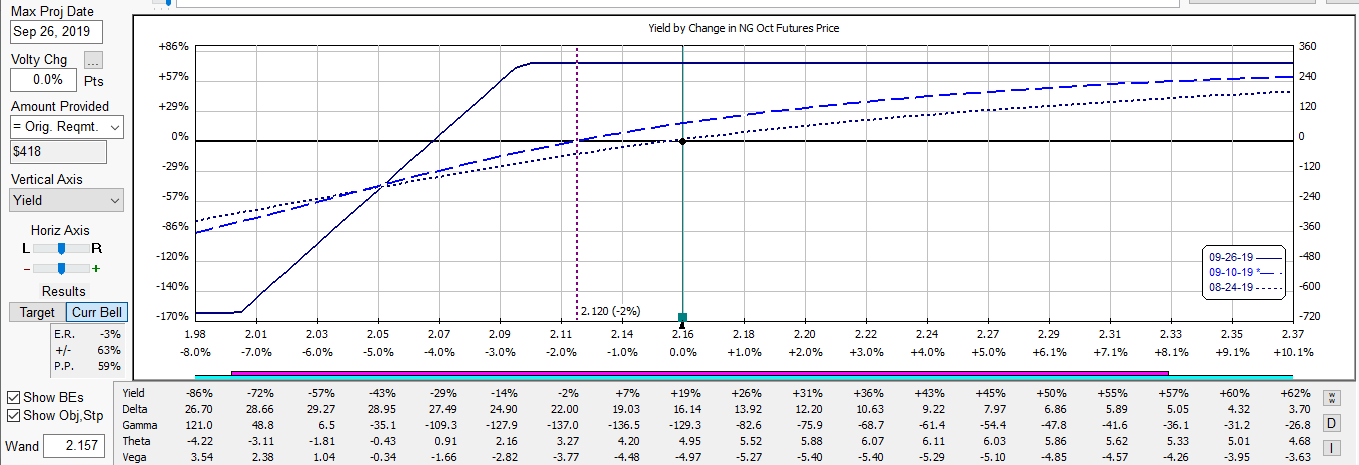Viewport: 1359px width, 465px height.
Task: Click the Gamma value -137.0
Action: (x=563, y=425)
